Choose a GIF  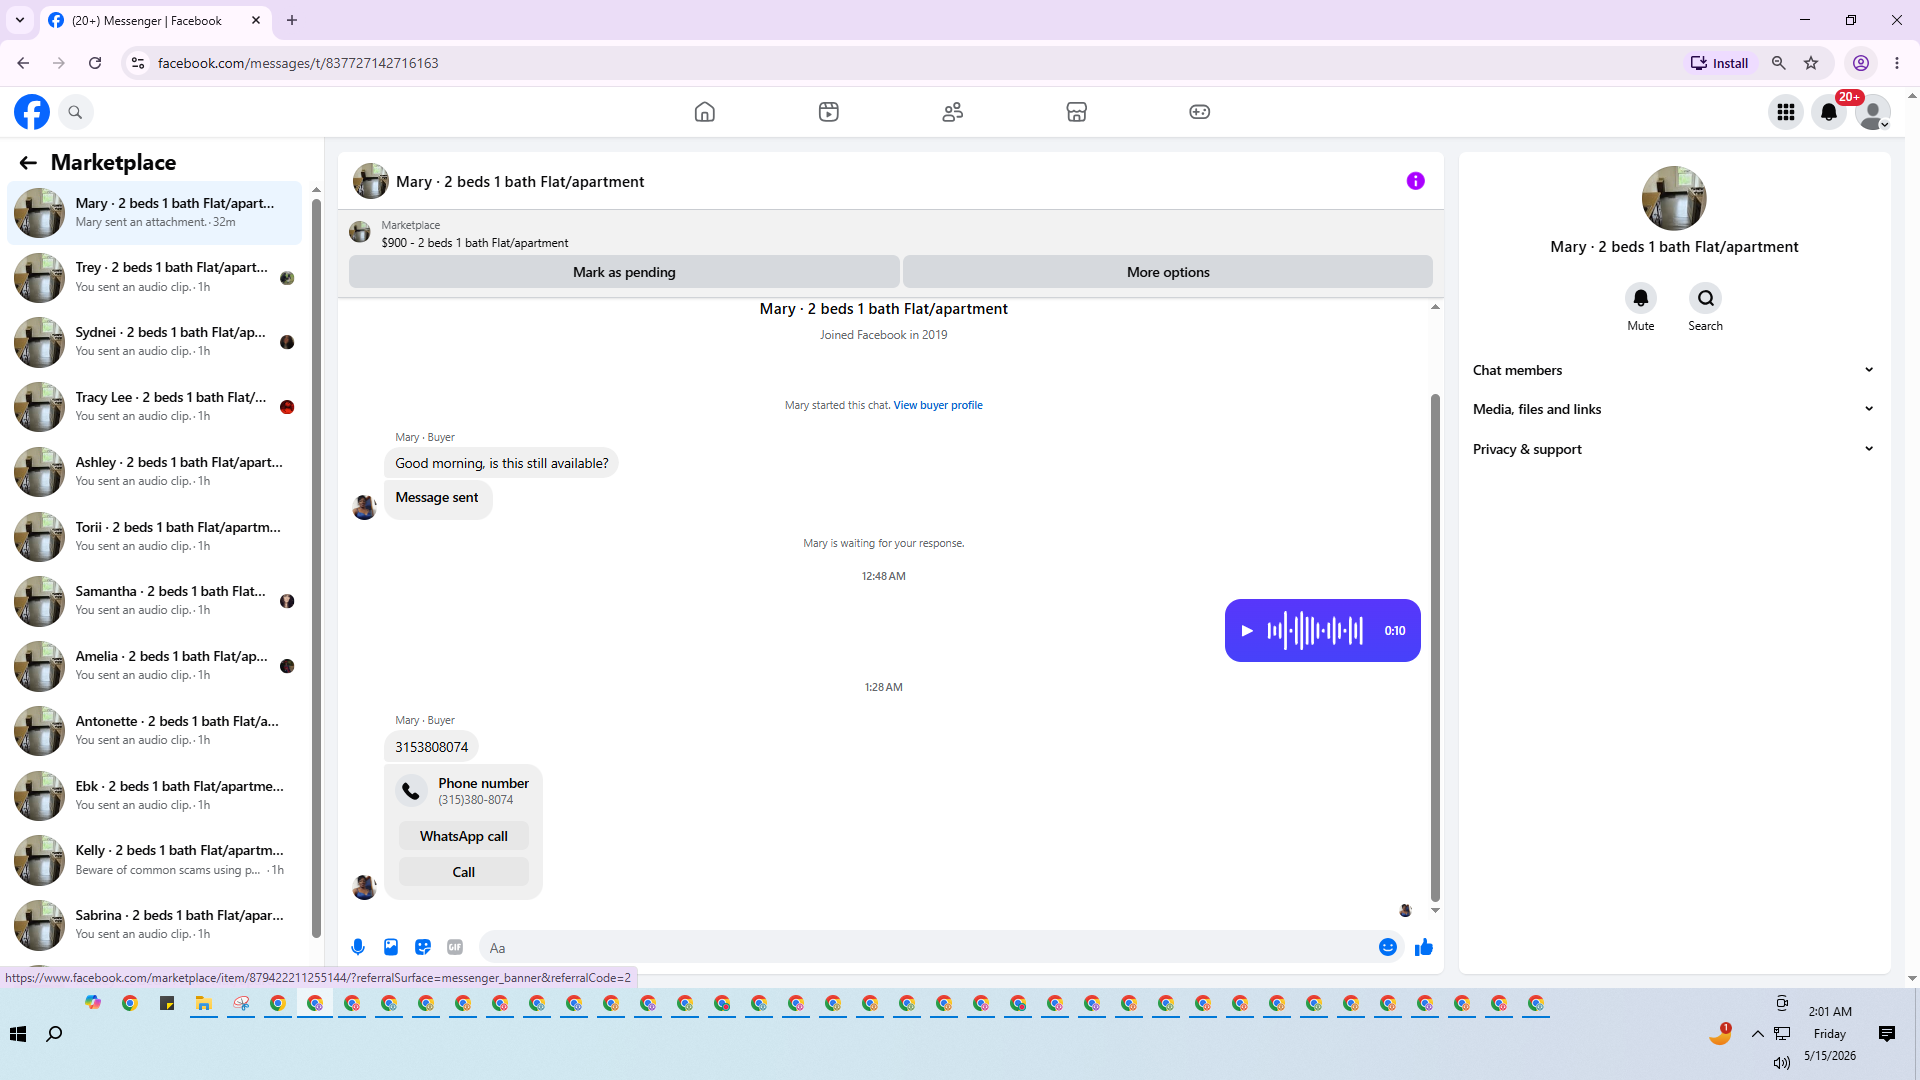455,947
